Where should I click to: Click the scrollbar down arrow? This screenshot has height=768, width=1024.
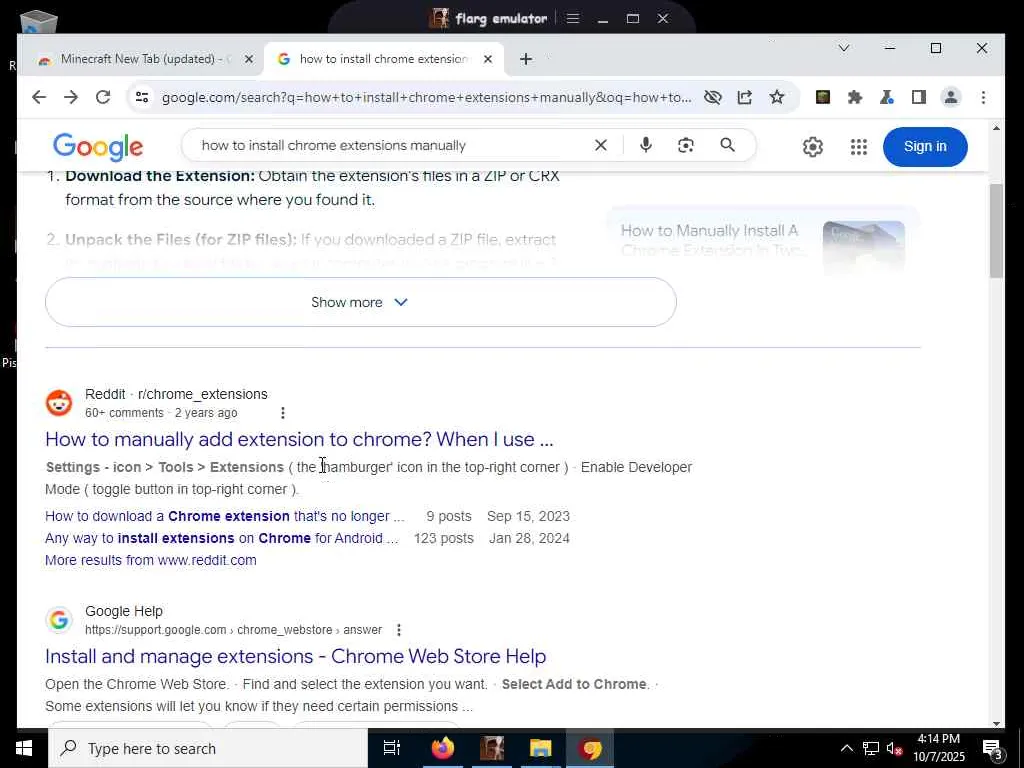996,723
